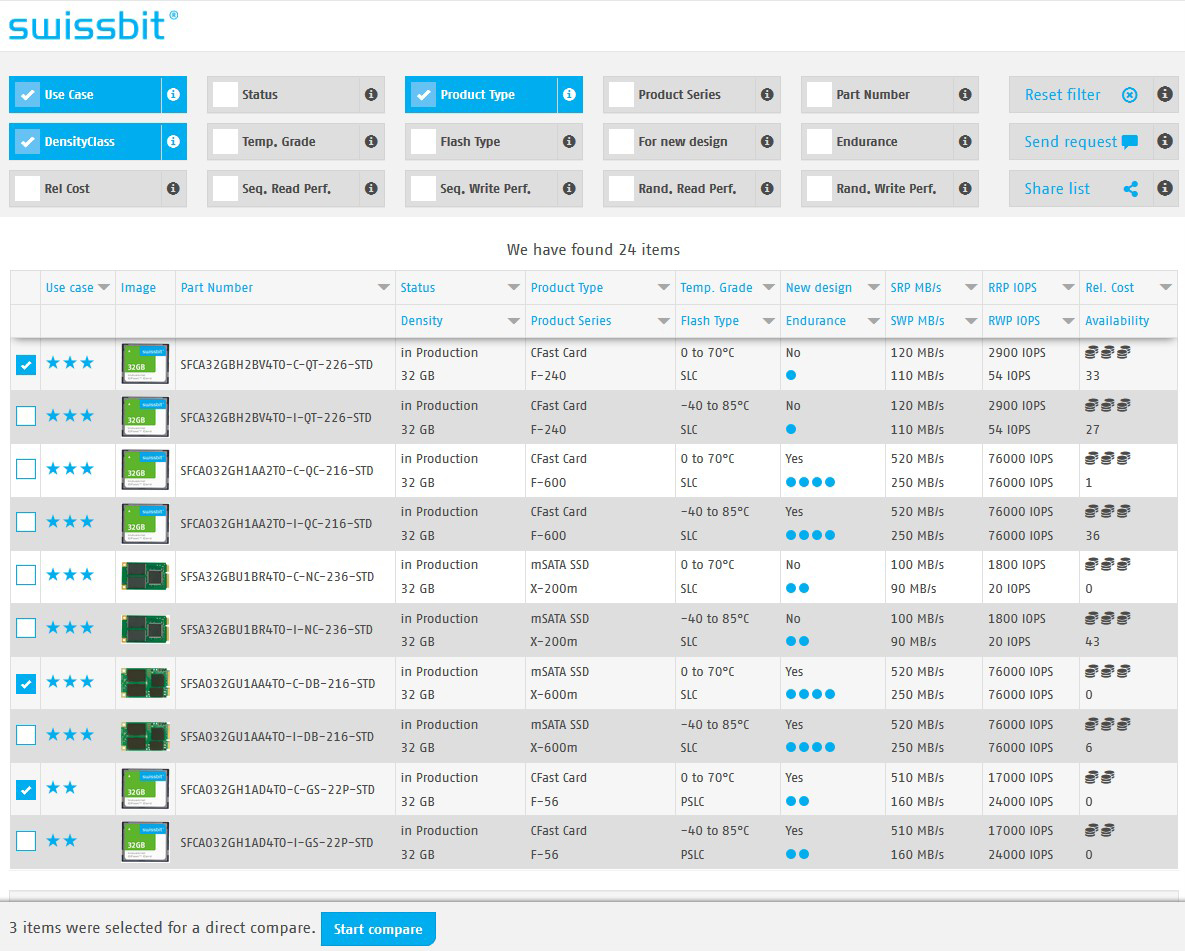This screenshot has height=951, width=1185.
Task: Click the star rating of SFCA032GH1AD4TO-C-GS-22P-STD
Action: 62,788
